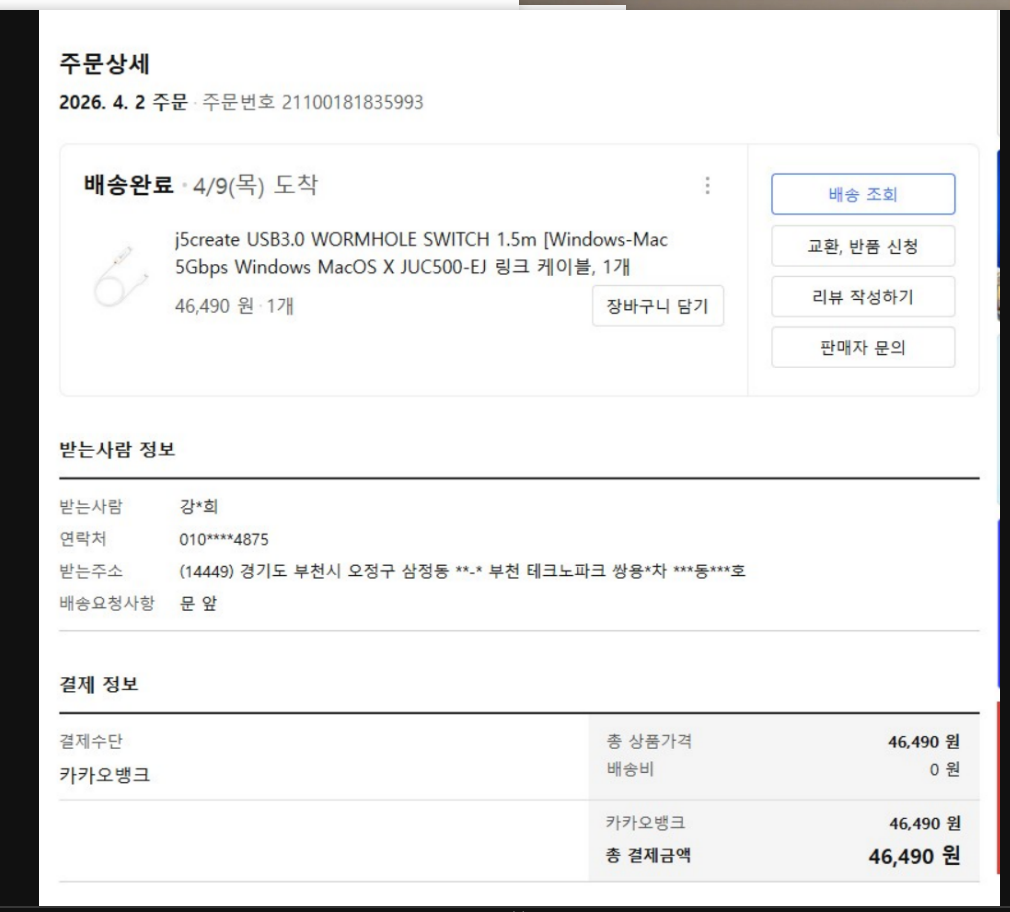Select the order number 21100181835993
Screen dimensions: 1010x912
point(352,102)
